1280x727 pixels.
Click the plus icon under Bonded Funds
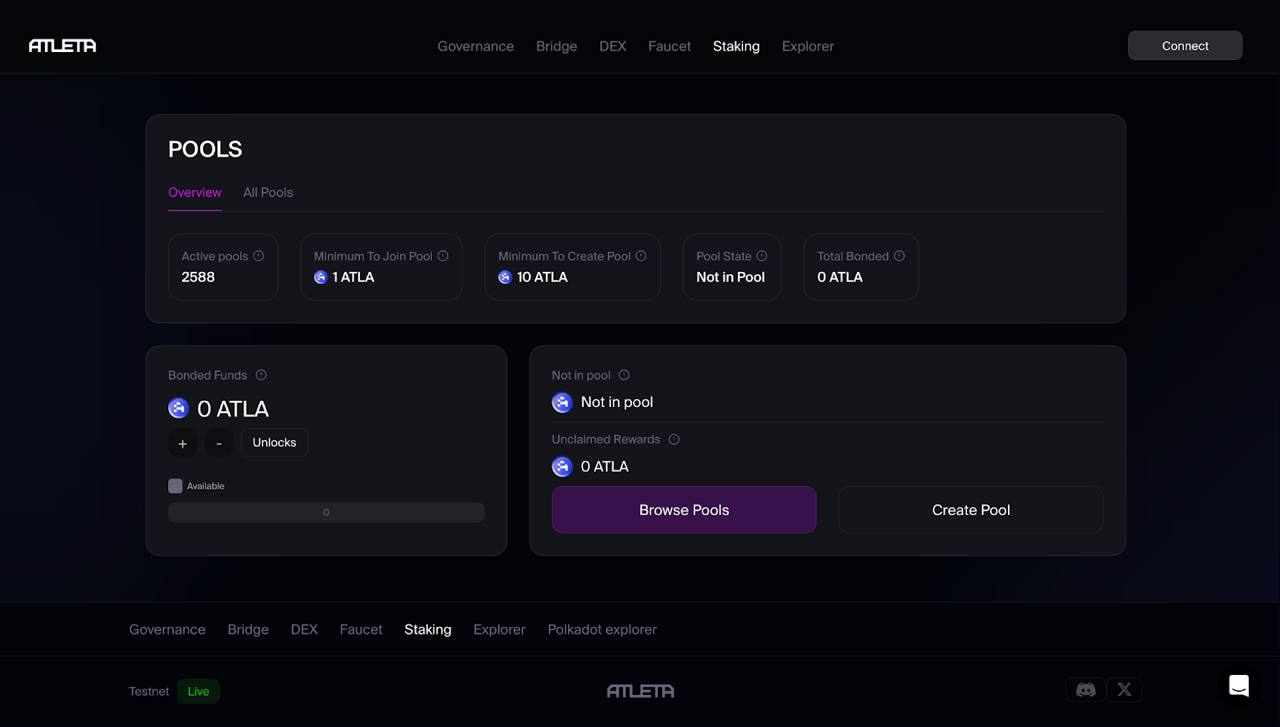[x=182, y=443]
